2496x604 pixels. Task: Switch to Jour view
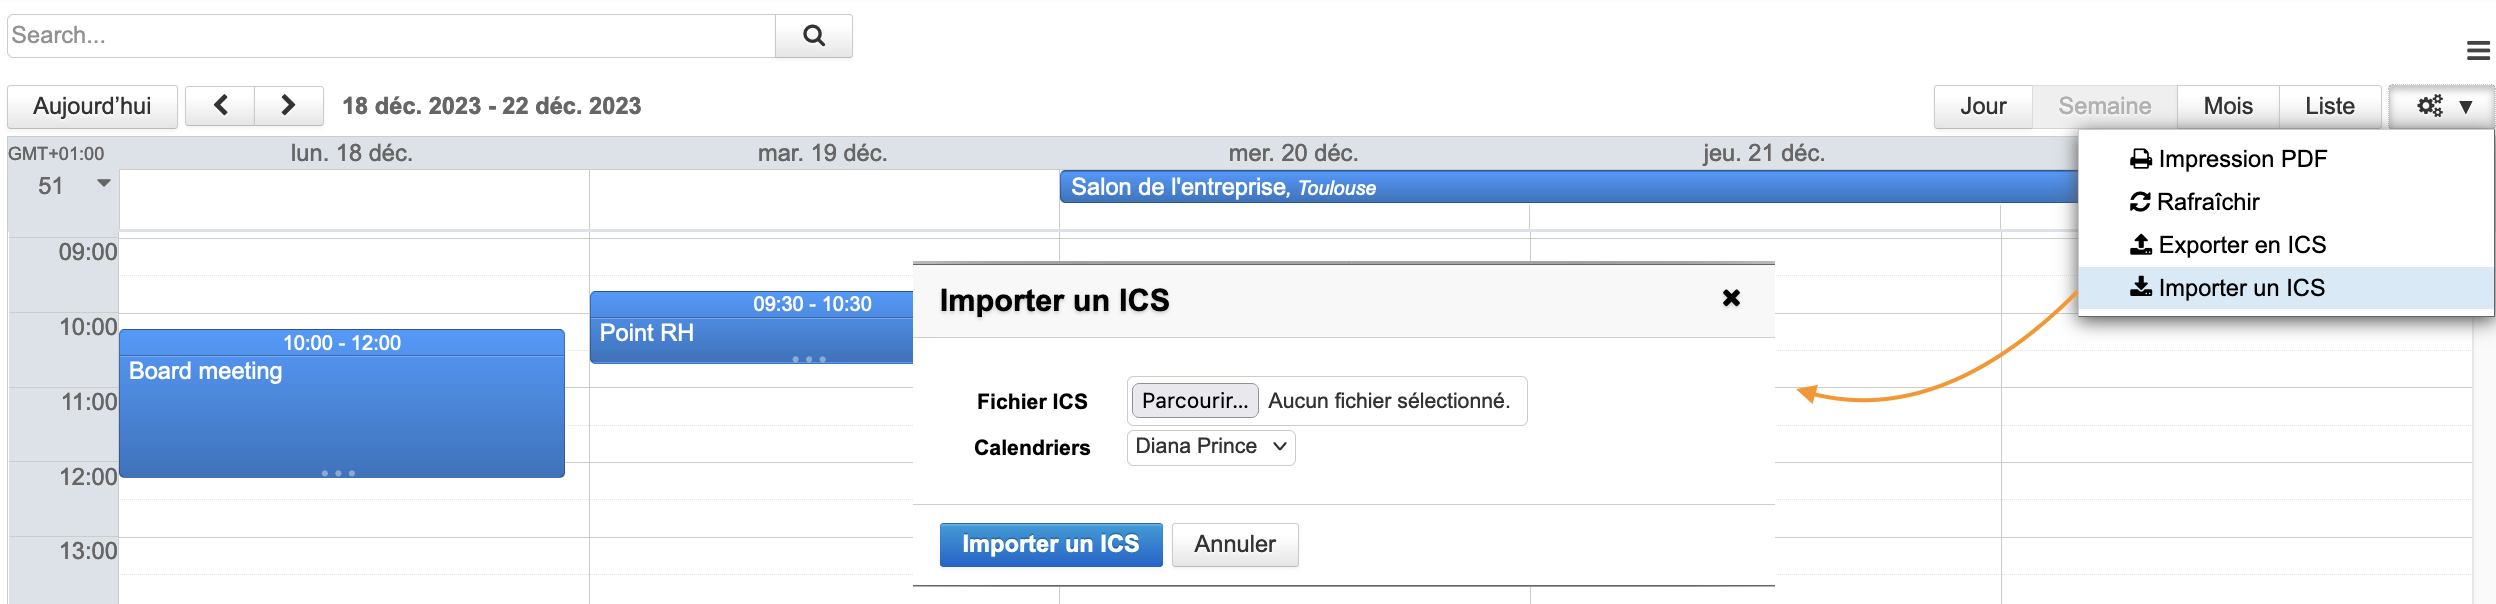coord(1982,106)
